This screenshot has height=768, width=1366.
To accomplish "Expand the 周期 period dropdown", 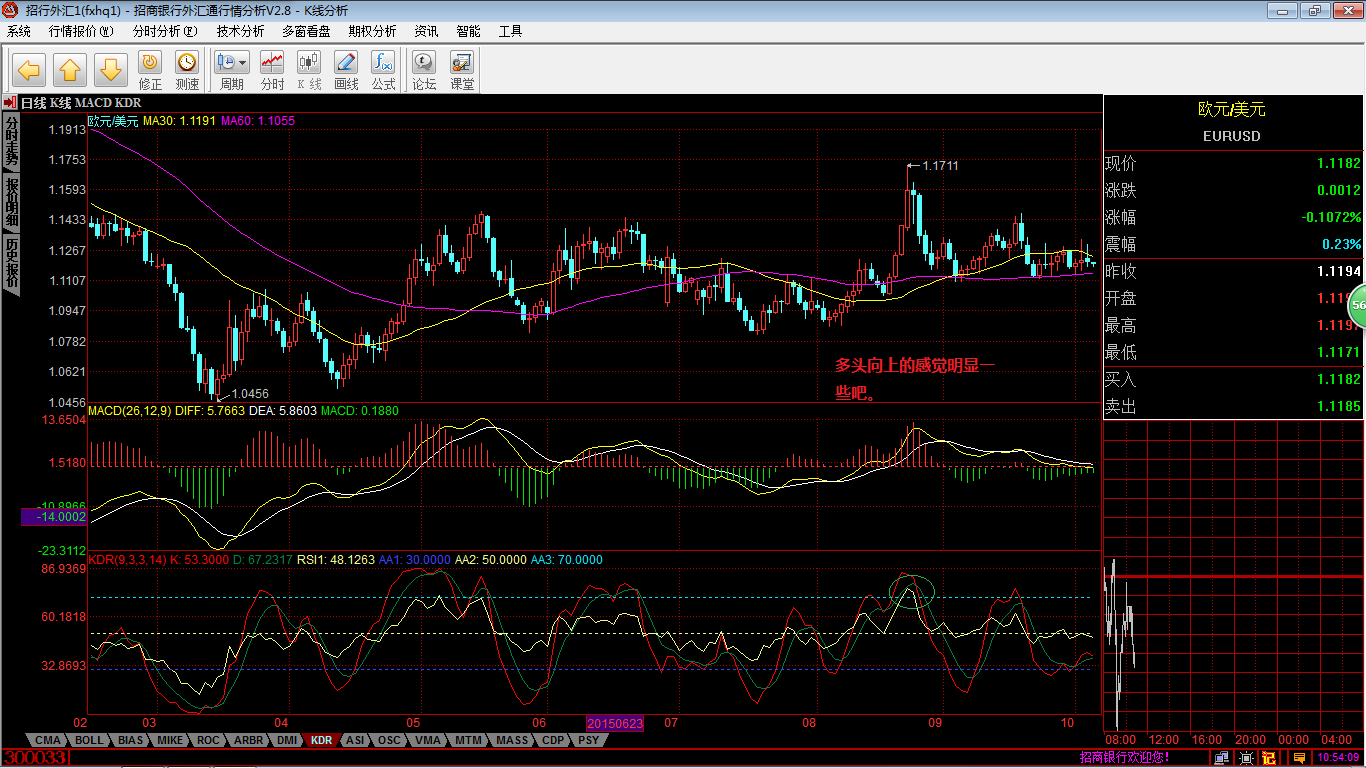I will pyautogui.click(x=243, y=62).
